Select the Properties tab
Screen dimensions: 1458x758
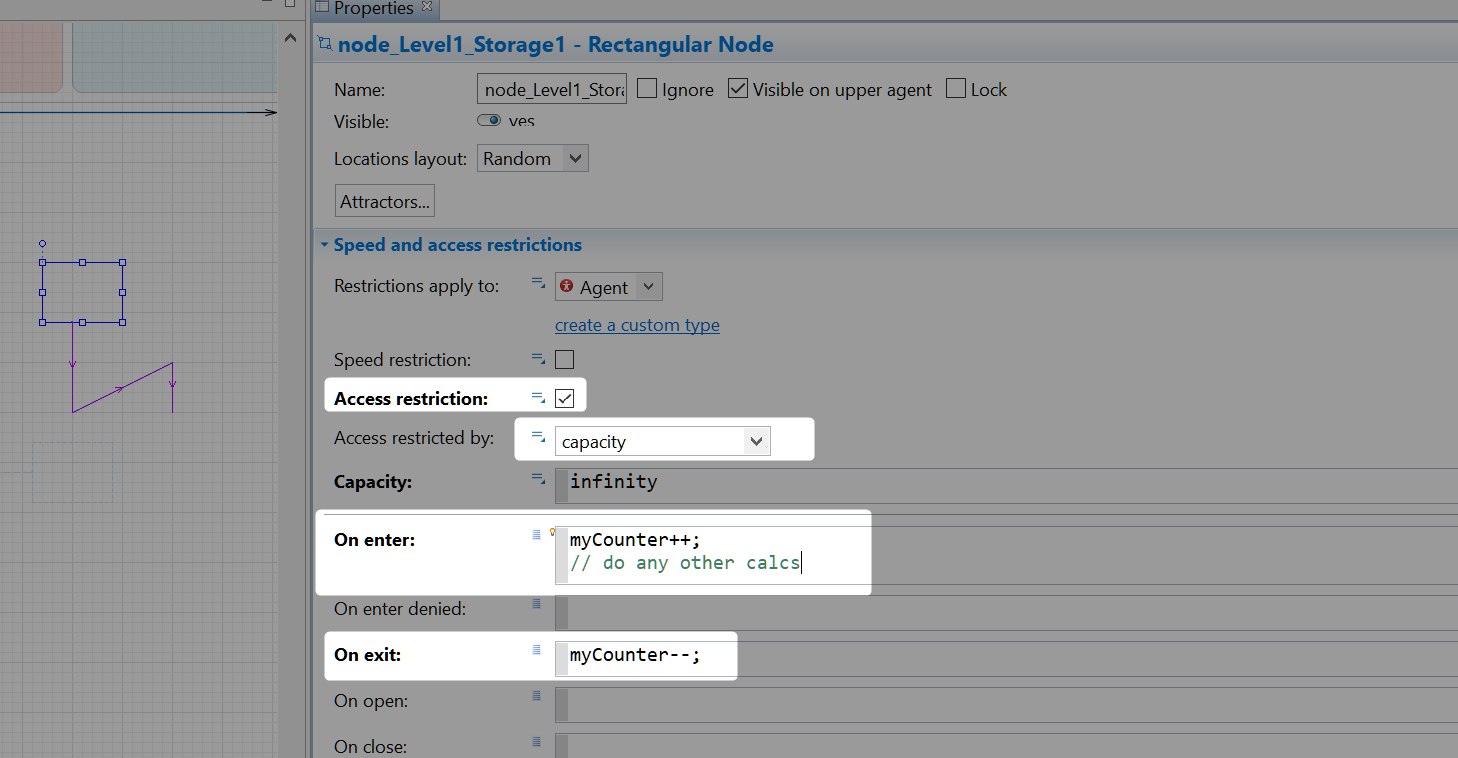(372, 8)
